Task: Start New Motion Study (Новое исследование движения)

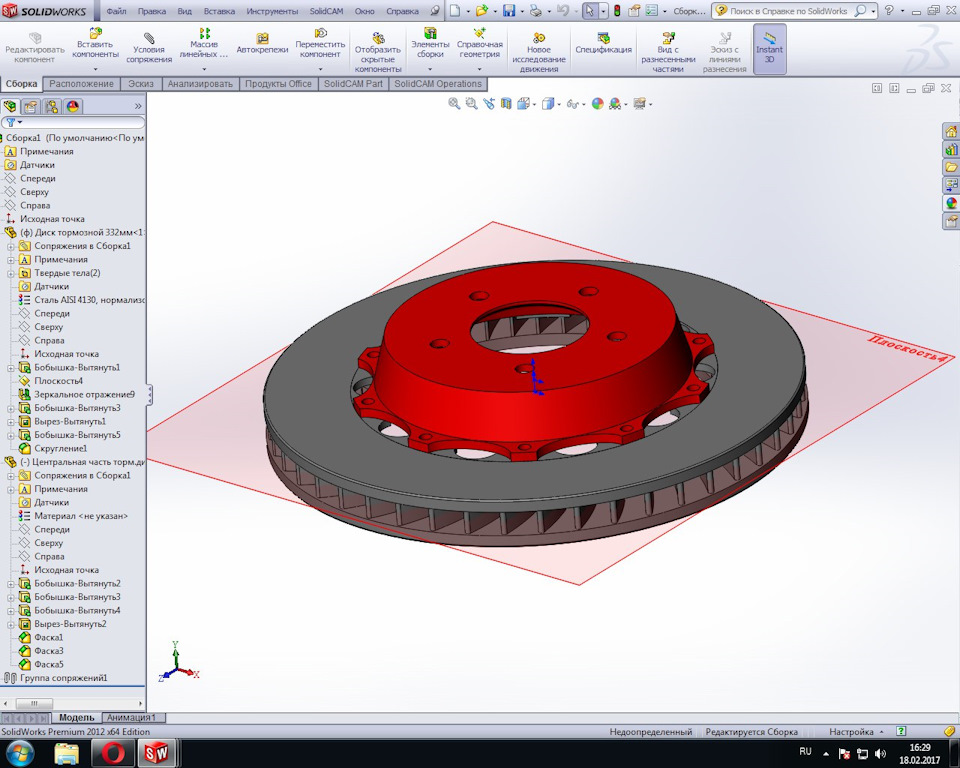Action: (x=538, y=37)
